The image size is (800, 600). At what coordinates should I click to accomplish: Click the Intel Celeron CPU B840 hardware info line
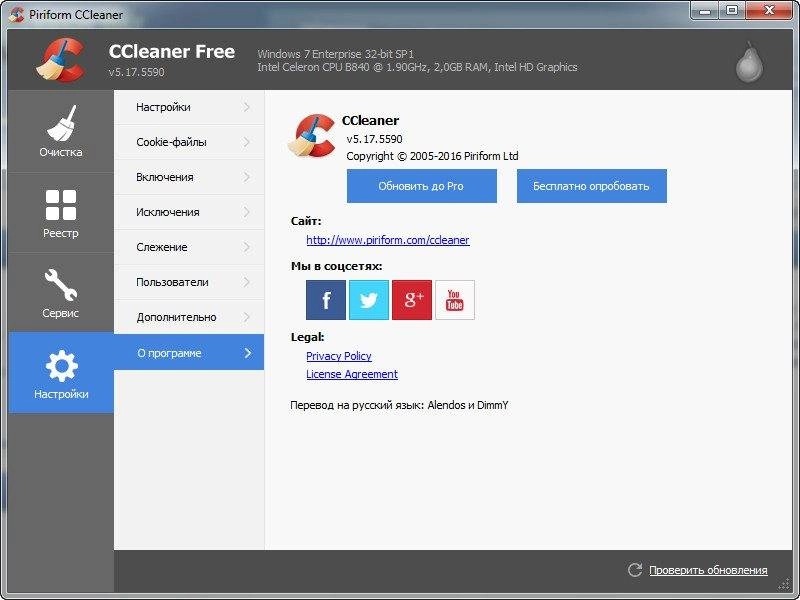(x=417, y=67)
